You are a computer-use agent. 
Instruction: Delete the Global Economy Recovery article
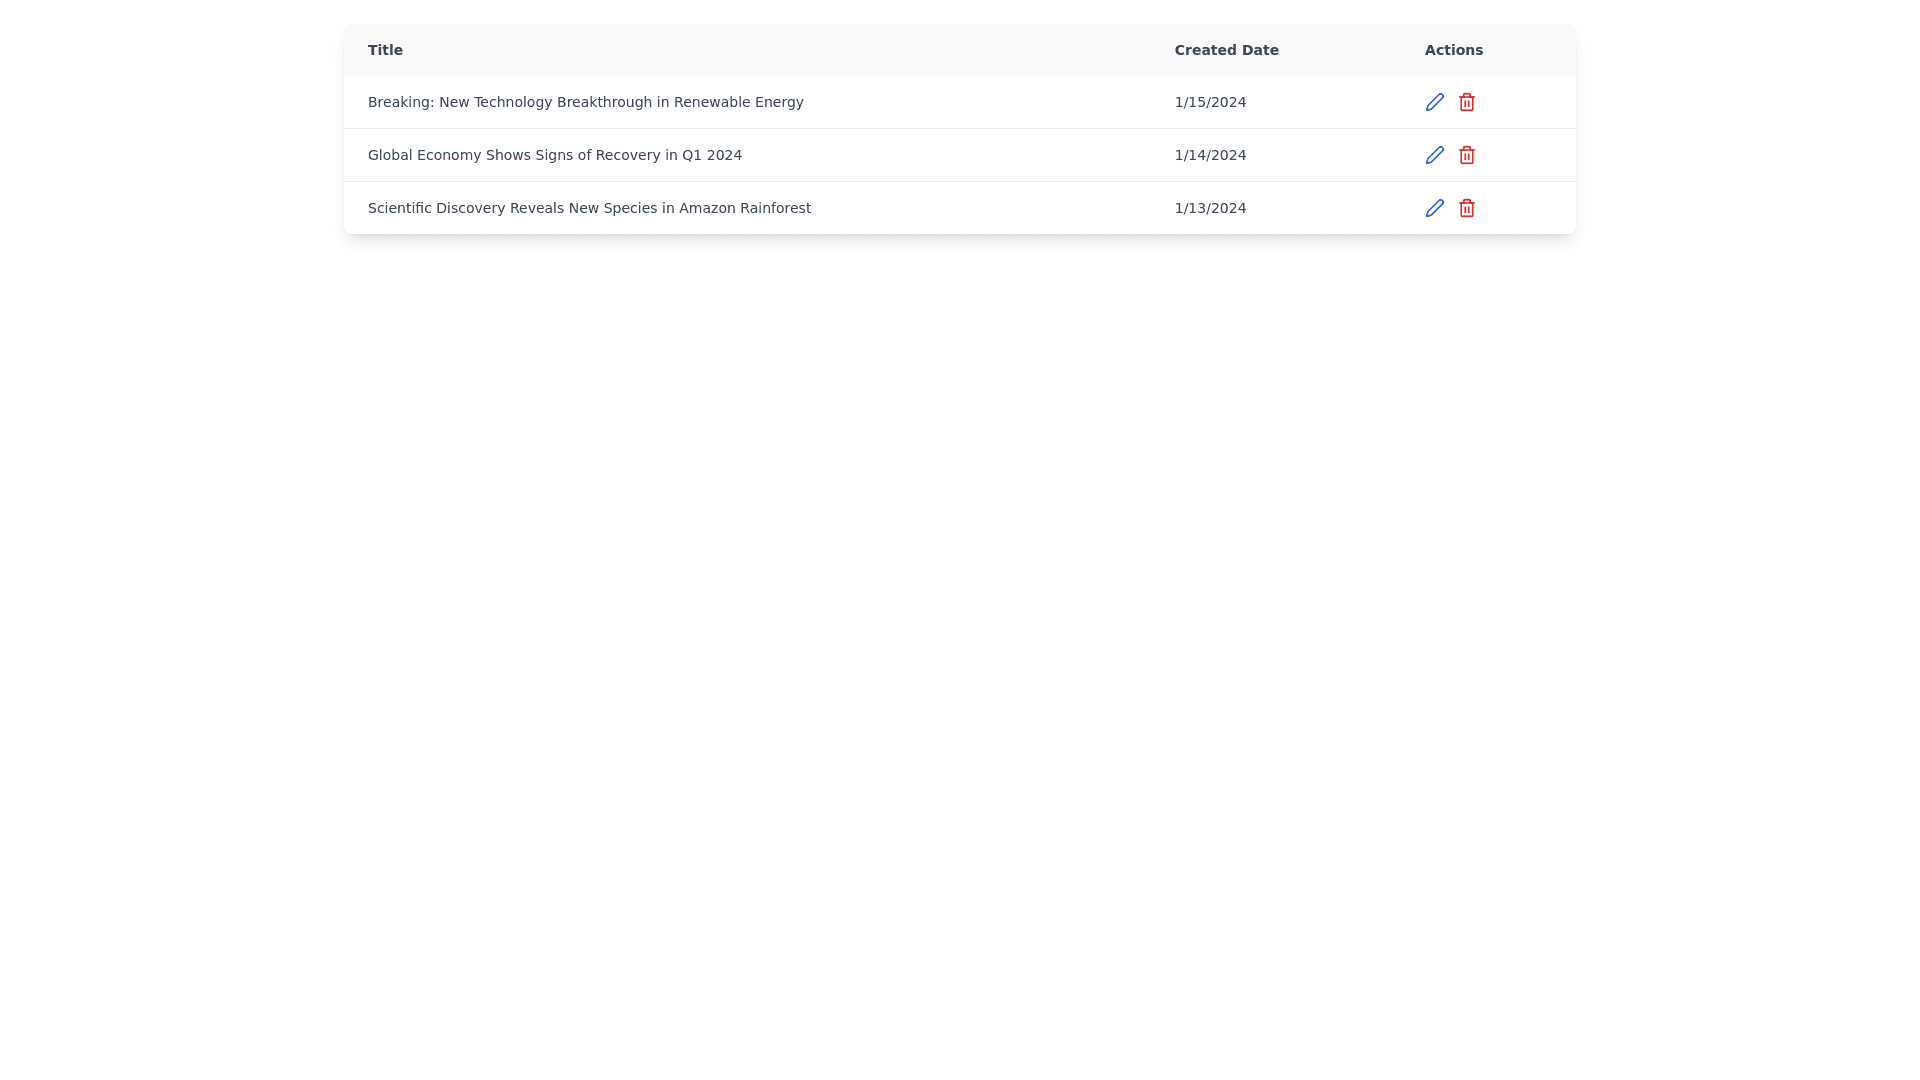tap(1466, 155)
